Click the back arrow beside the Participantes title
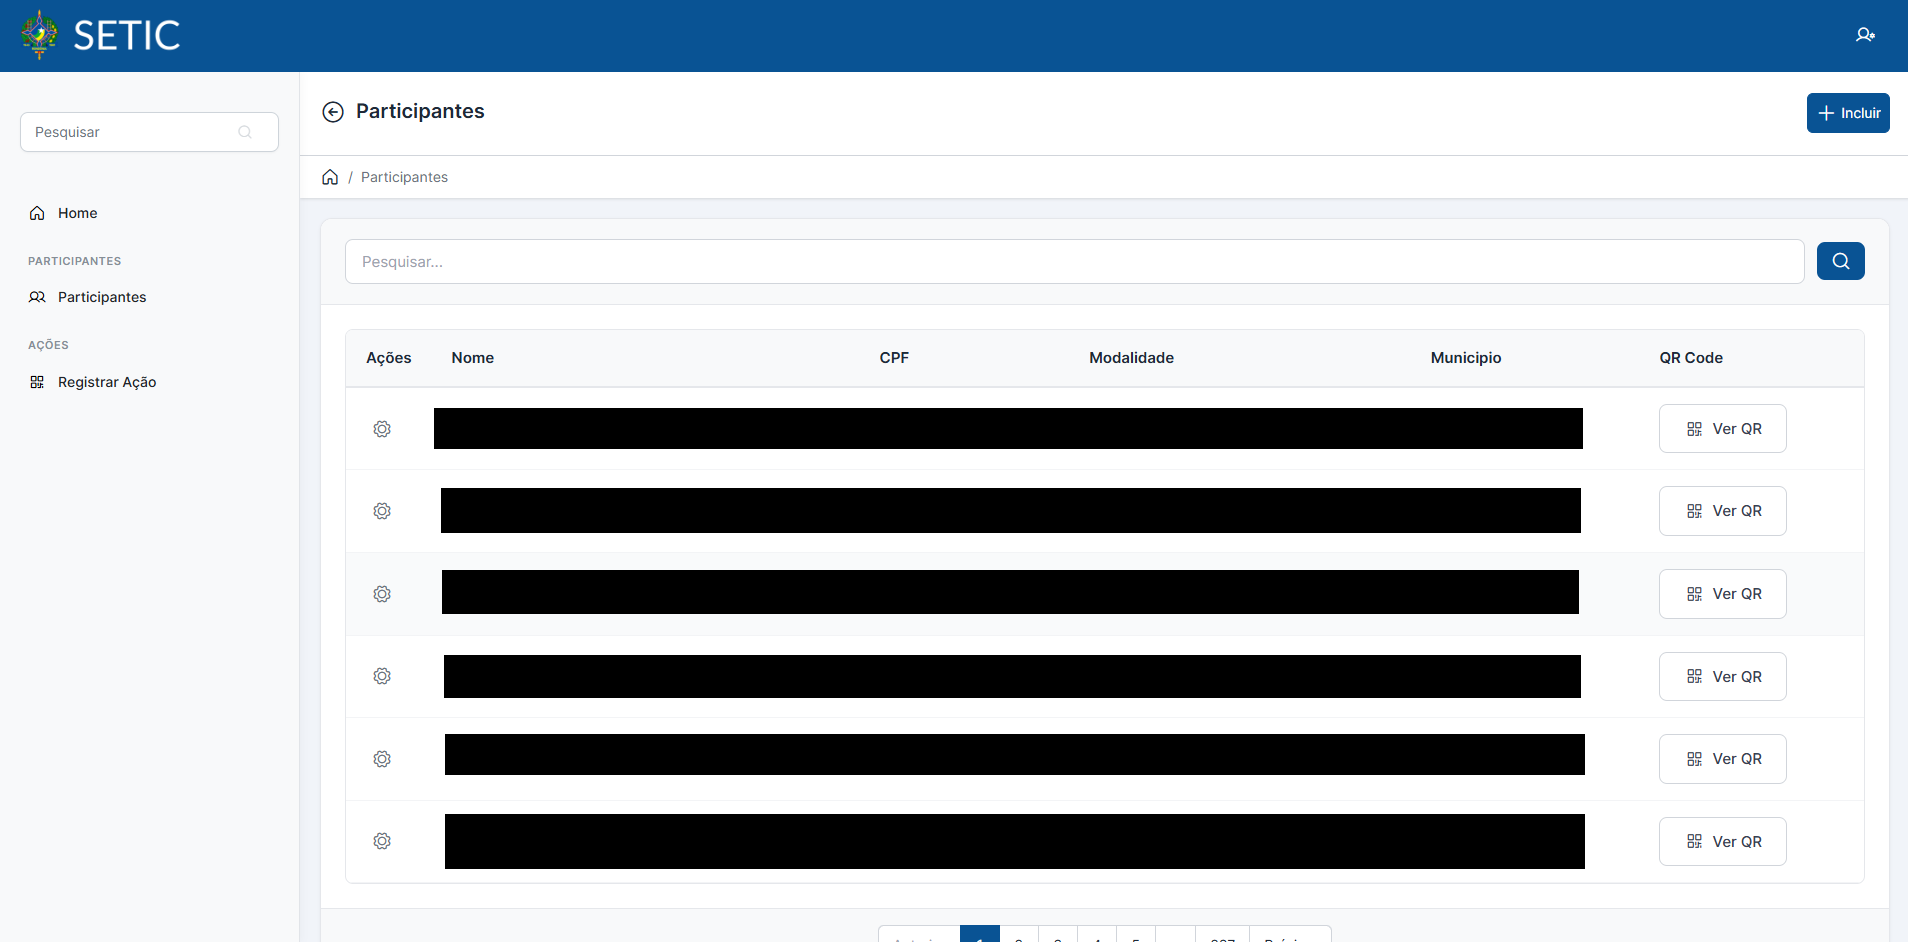 pyautogui.click(x=333, y=112)
